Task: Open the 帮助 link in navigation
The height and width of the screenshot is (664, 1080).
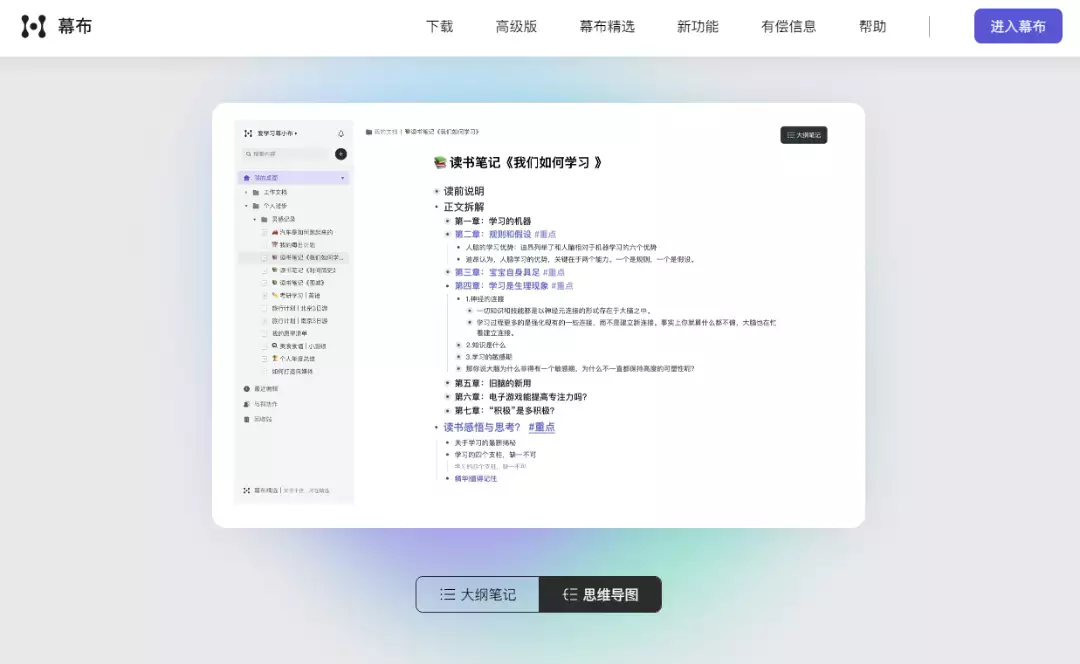Action: click(872, 27)
